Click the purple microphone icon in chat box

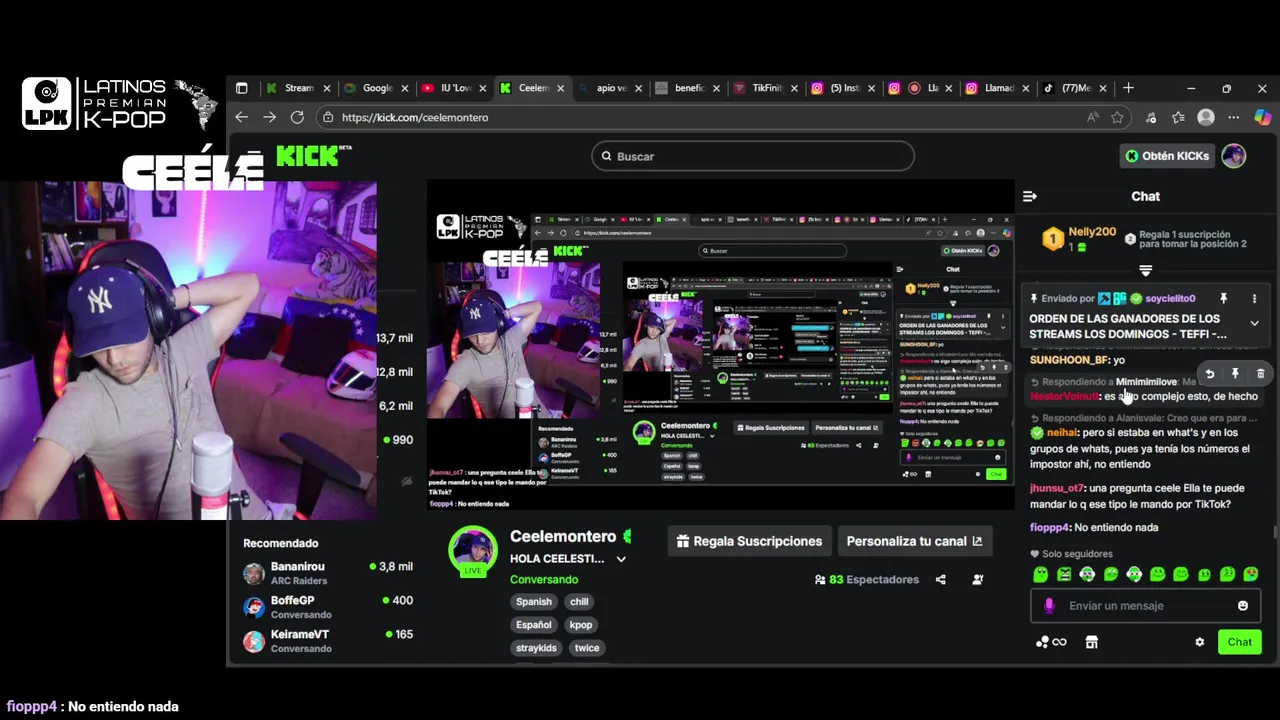[x=1049, y=605]
